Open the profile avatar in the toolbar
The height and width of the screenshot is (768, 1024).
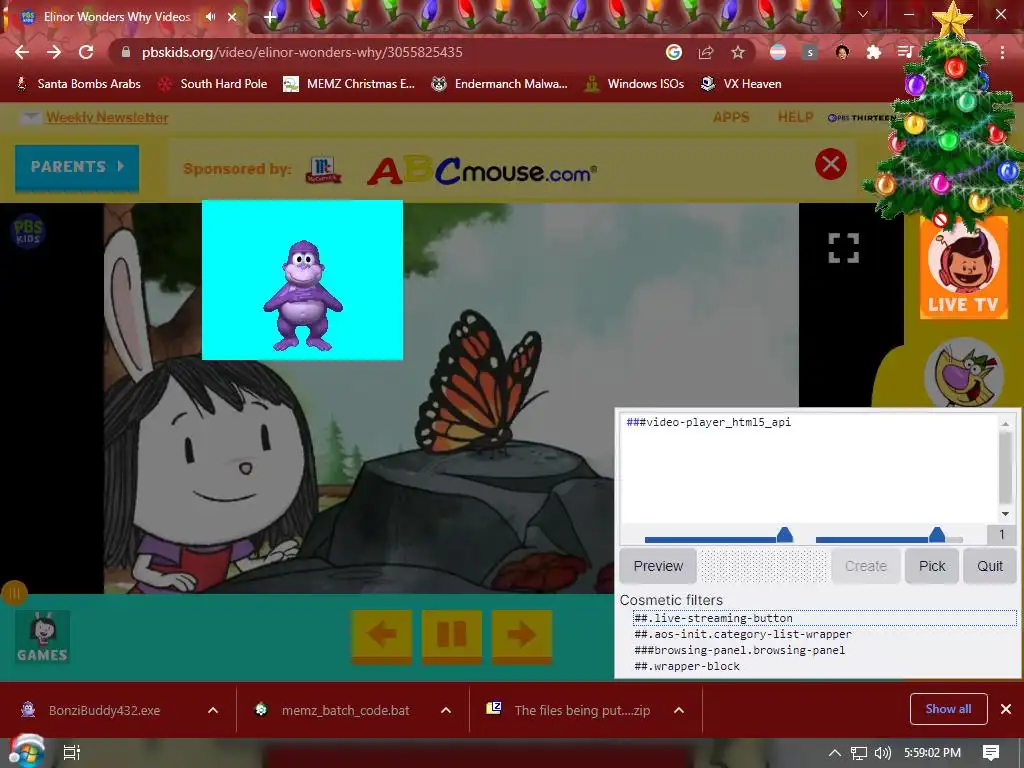click(842, 52)
